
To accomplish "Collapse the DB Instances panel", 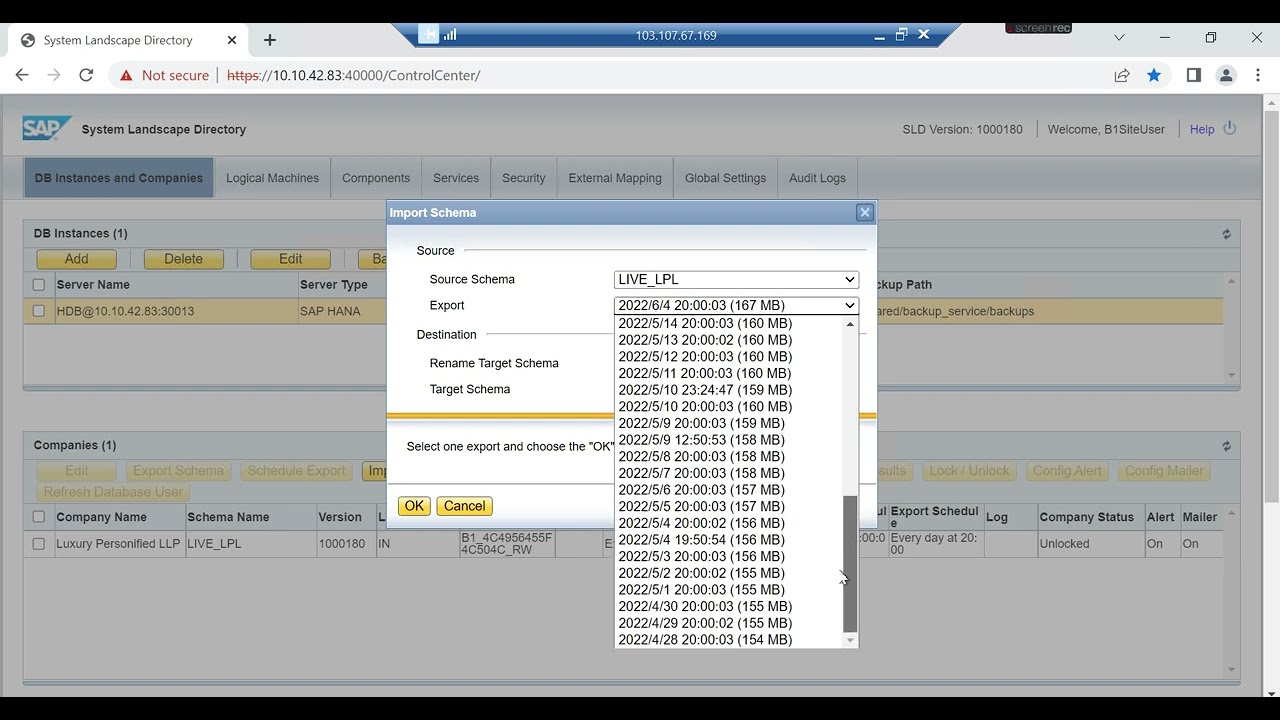I will pyautogui.click(x=1226, y=234).
